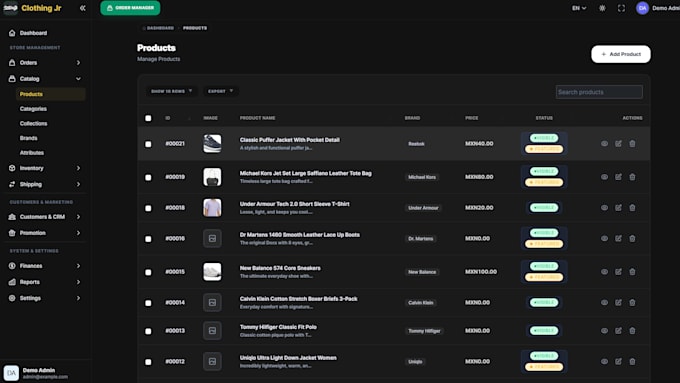Edit Tommy Hilfiger Classic Fit Polo

click(618, 331)
